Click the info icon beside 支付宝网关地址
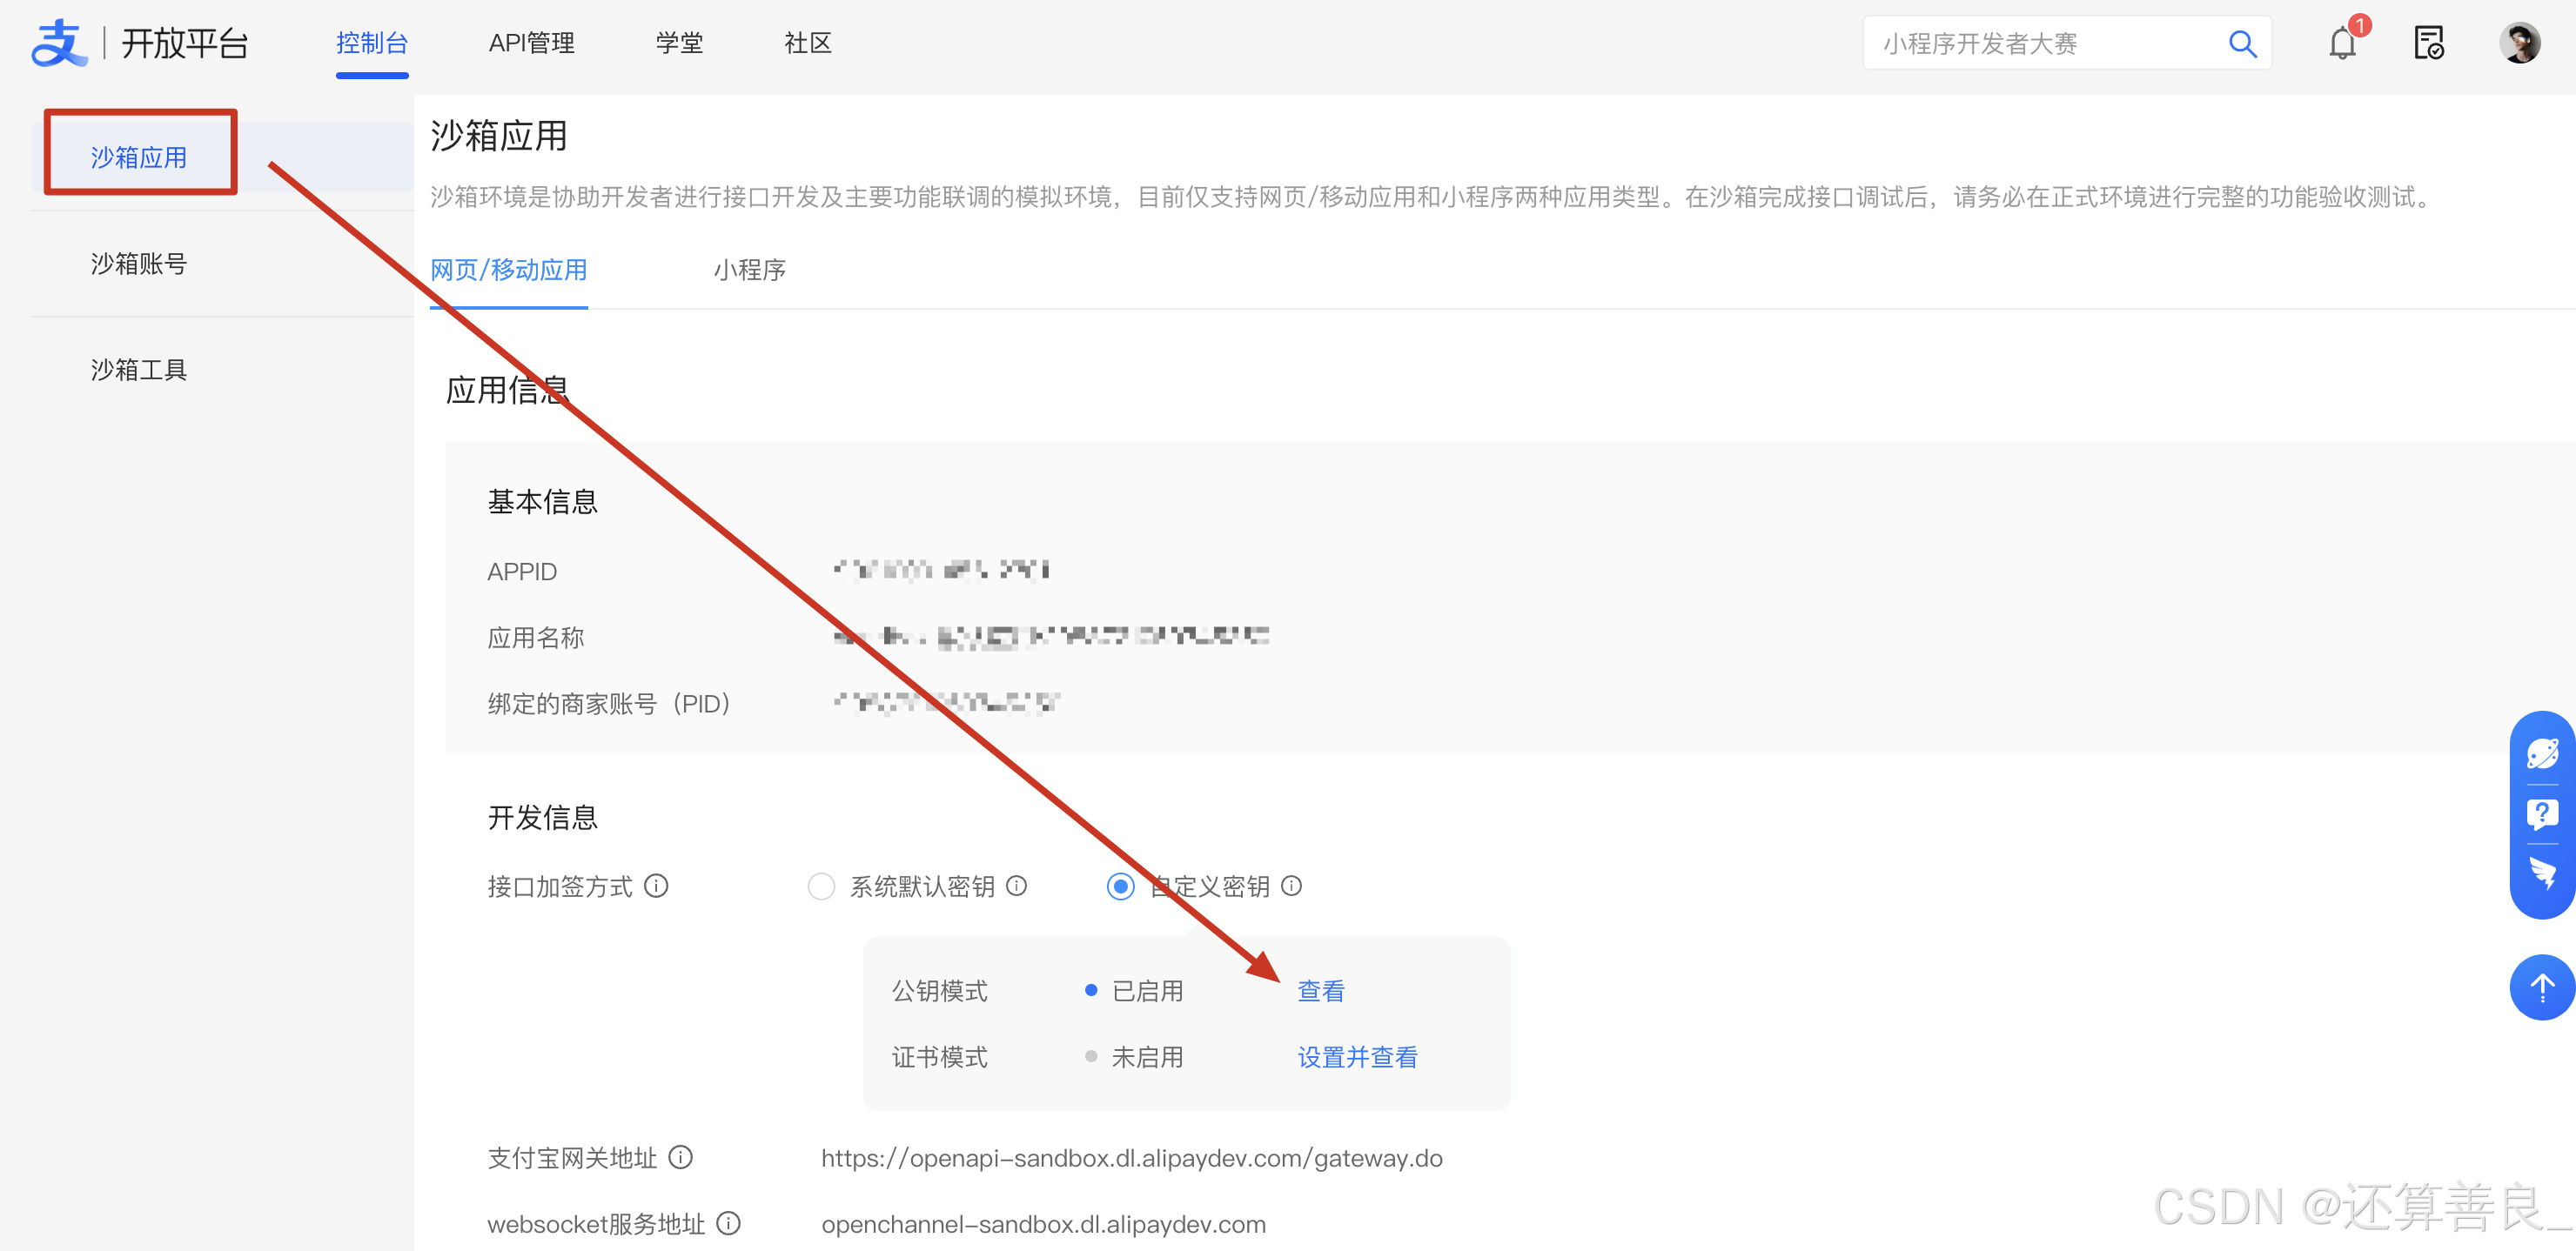The width and height of the screenshot is (2576, 1251). (x=680, y=1157)
